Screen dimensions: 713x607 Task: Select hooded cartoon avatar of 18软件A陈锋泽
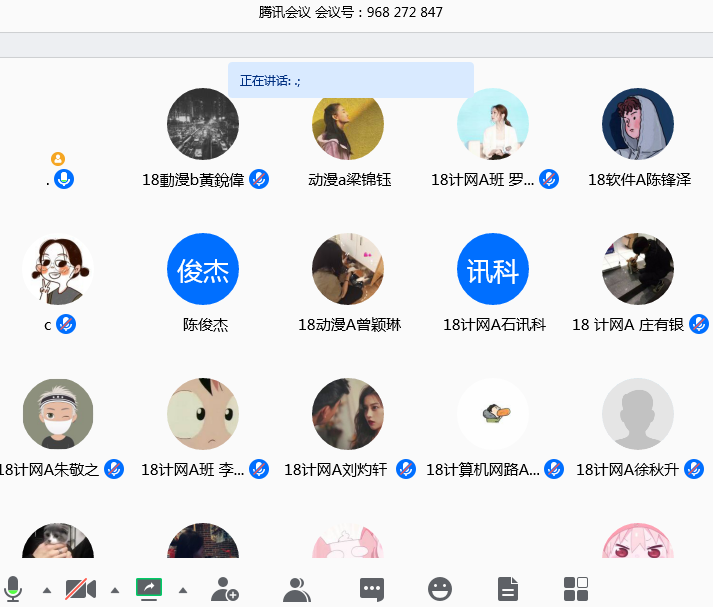(638, 124)
